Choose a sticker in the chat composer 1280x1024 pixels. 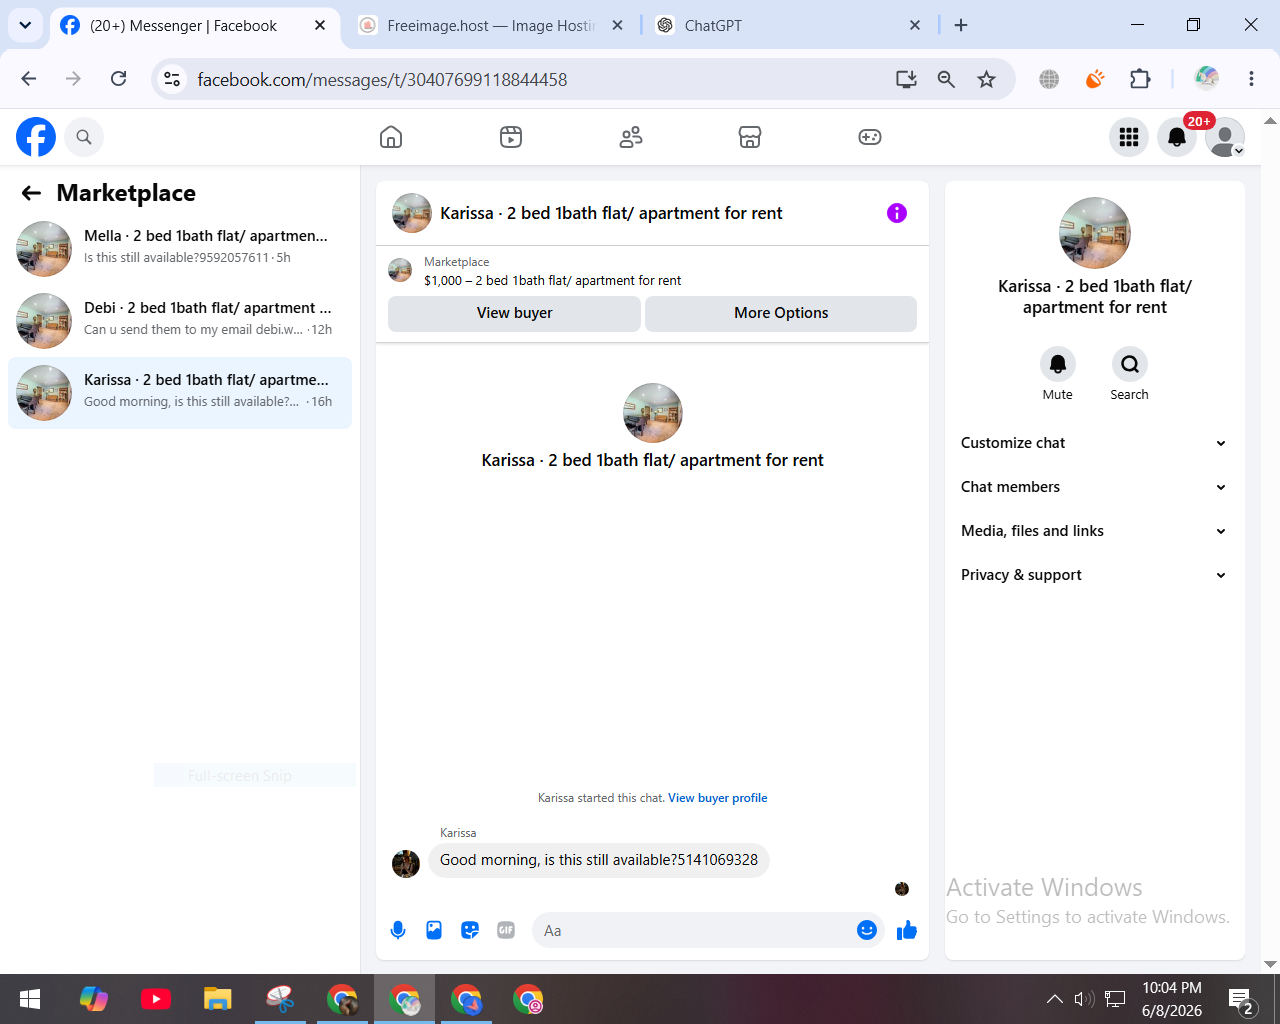[470, 930]
